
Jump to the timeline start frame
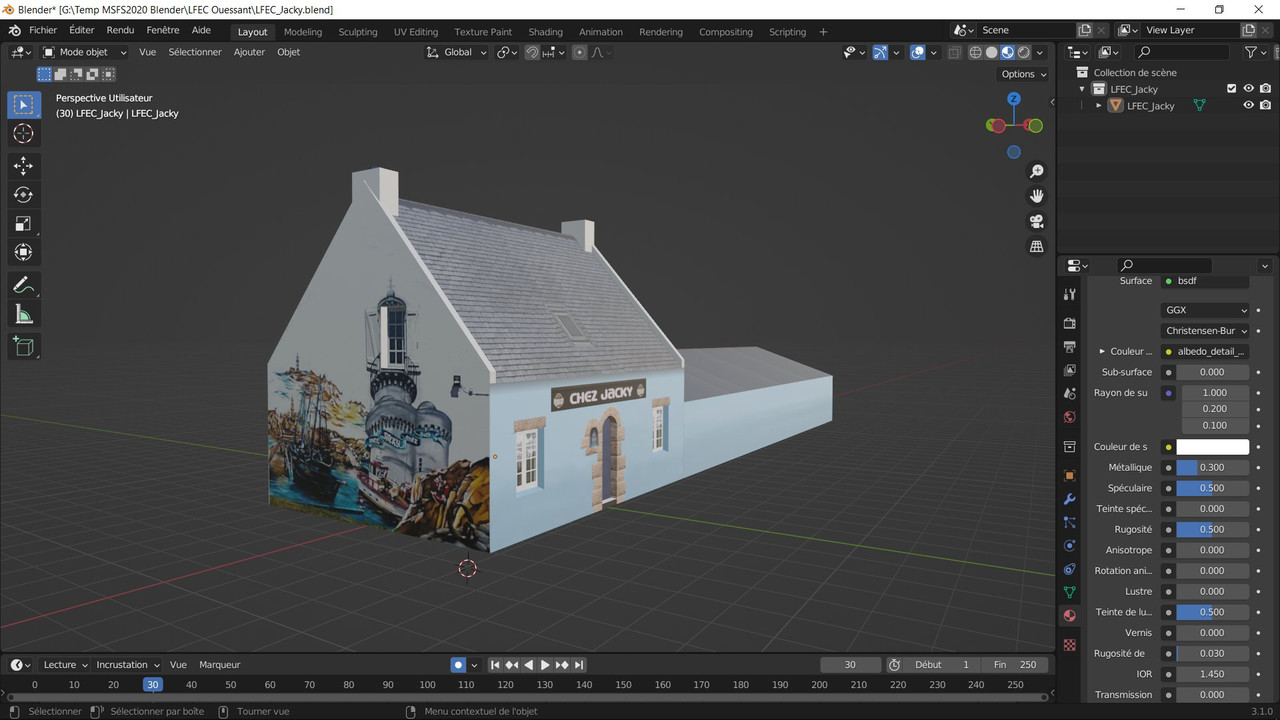(x=494, y=665)
